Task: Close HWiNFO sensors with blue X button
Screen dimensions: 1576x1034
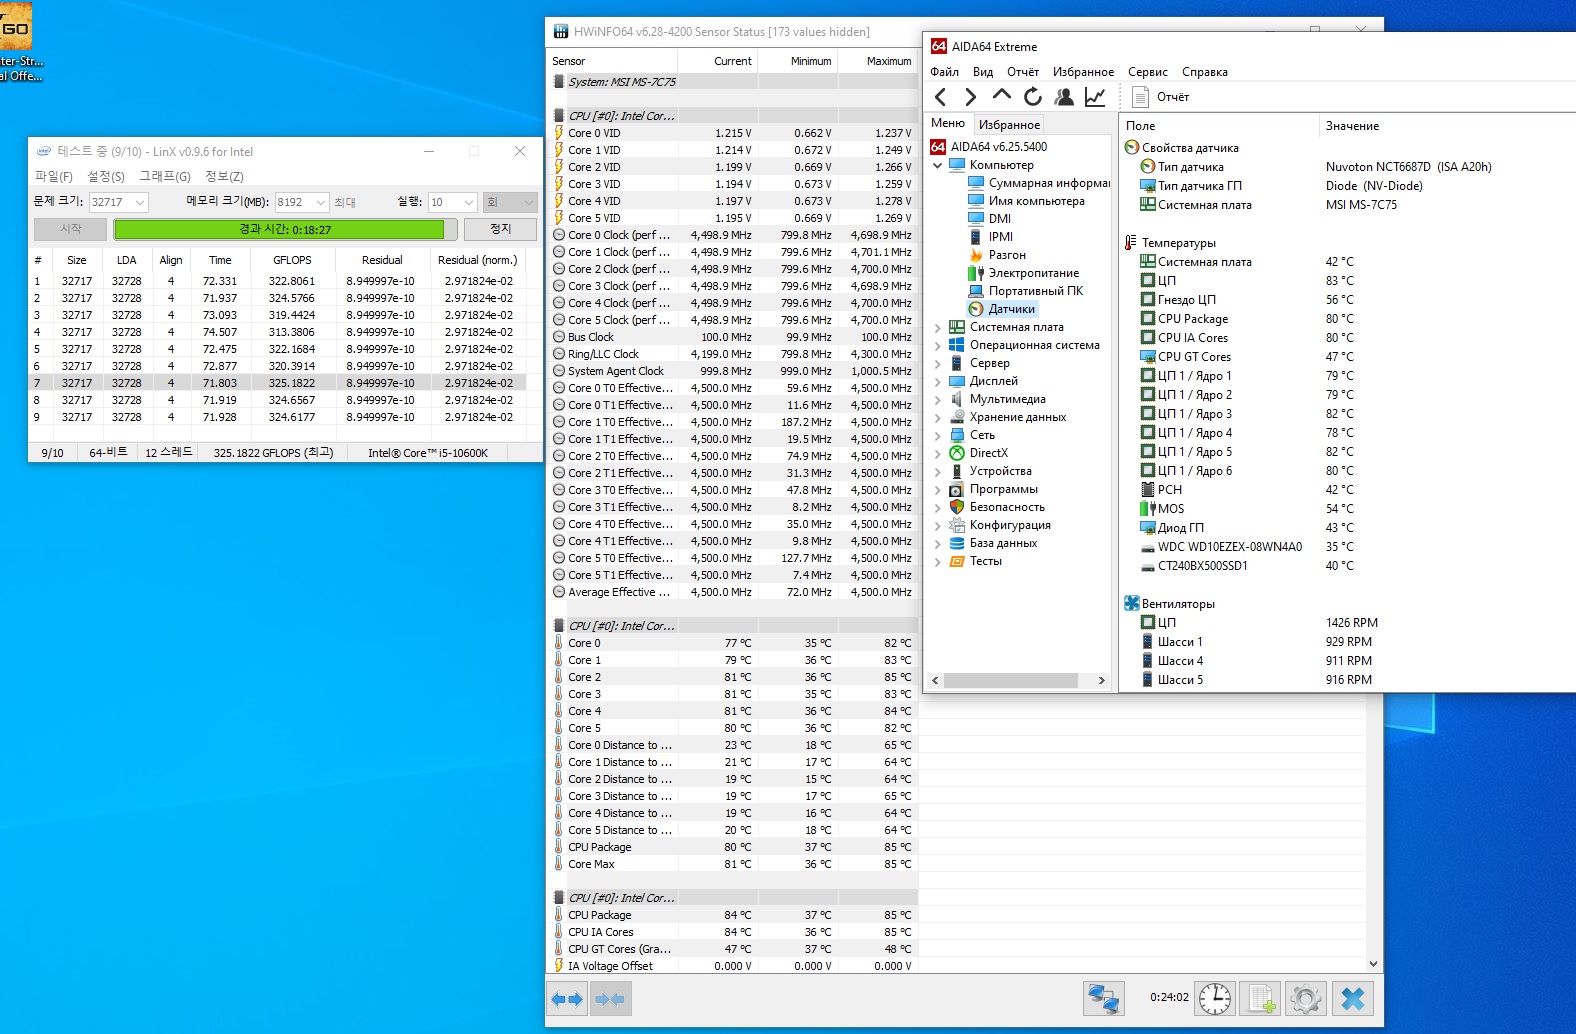Action: coord(1353,999)
